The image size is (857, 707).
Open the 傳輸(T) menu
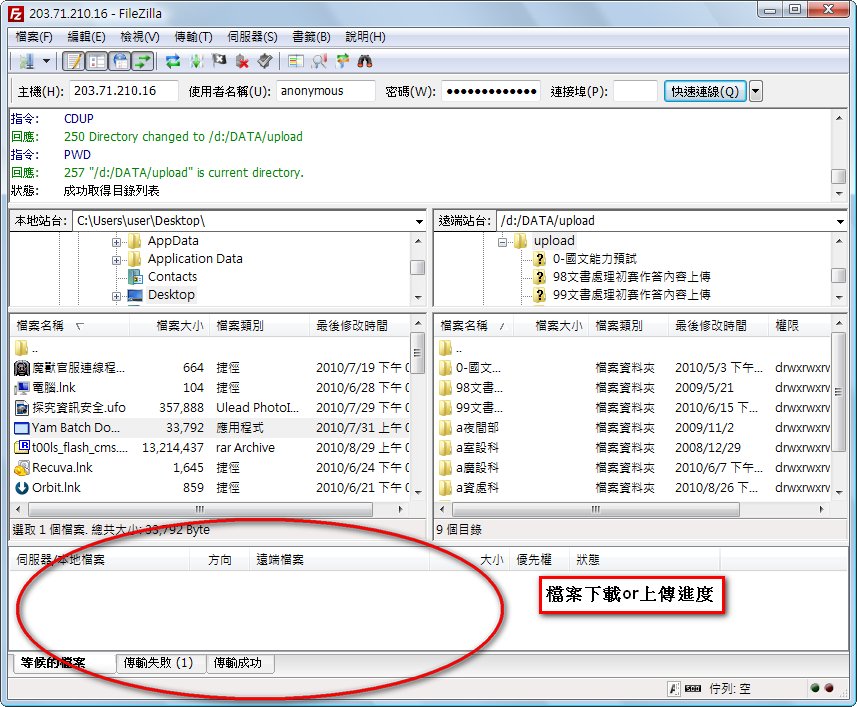click(x=193, y=37)
